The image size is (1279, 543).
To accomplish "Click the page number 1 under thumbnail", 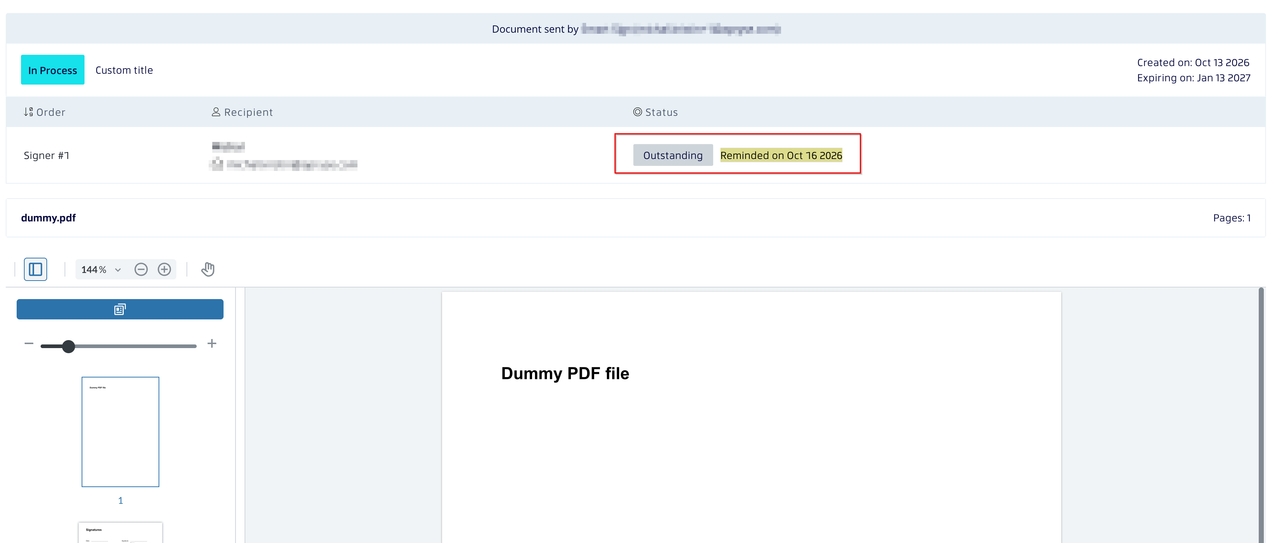I will pyautogui.click(x=120, y=500).
